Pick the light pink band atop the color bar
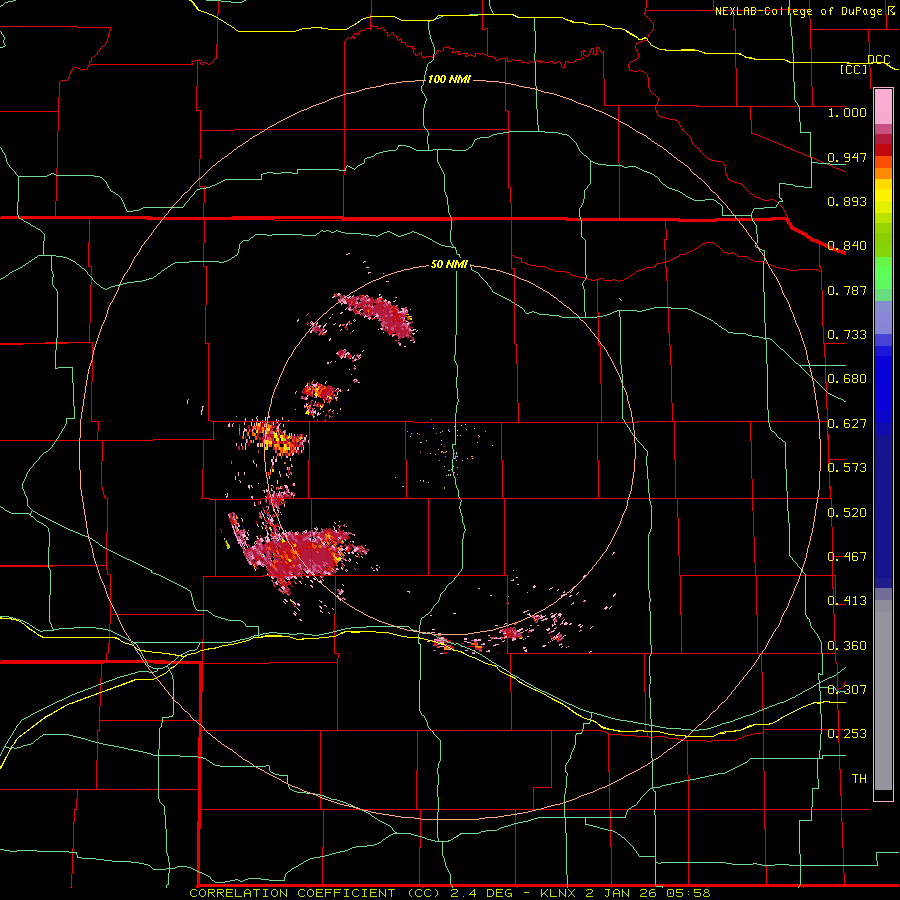Screen dimensions: 900x900 tap(883, 106)
